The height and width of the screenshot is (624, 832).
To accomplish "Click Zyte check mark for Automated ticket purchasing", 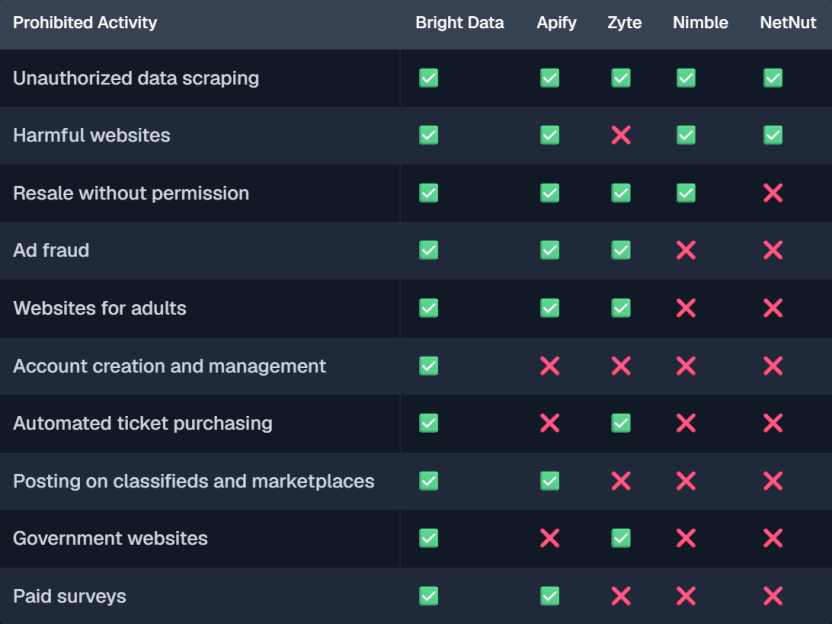I will pyautogui.click(x=621, y=423).
